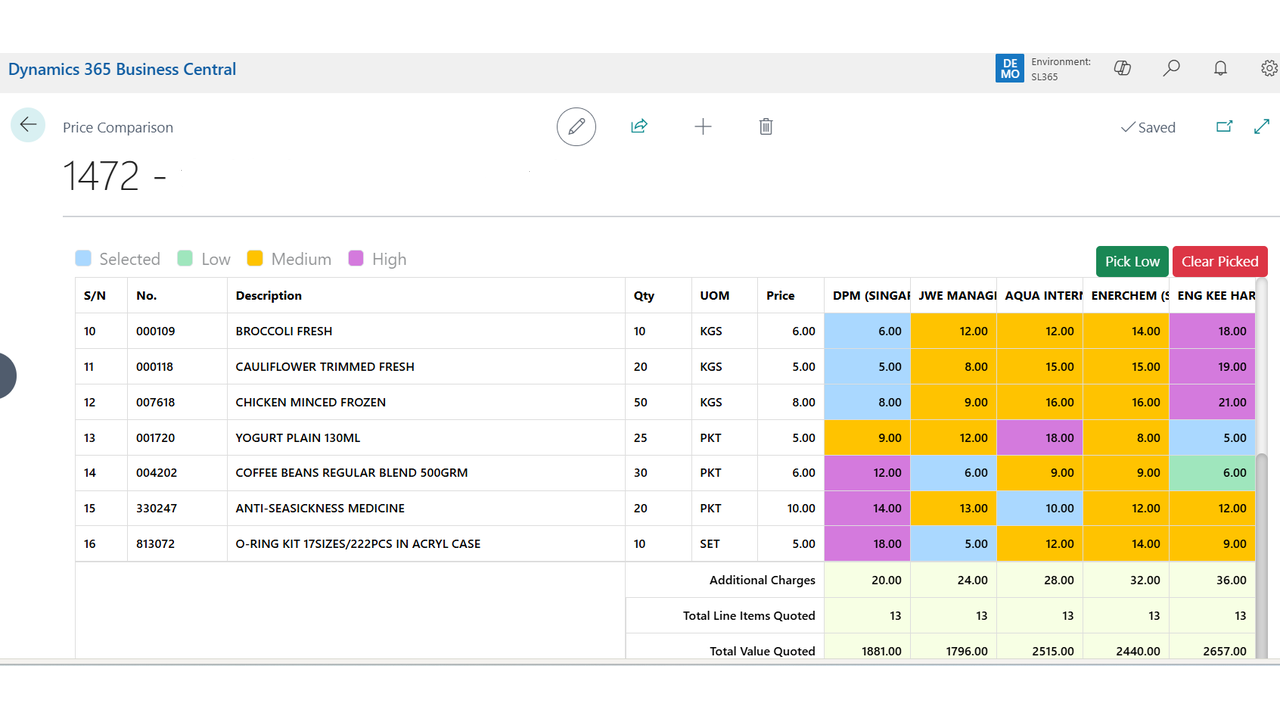Select the BROCCOLI FRESH description cell
Image resolution: width=1280 pixels, height=720 pixels.
[426, 331]
